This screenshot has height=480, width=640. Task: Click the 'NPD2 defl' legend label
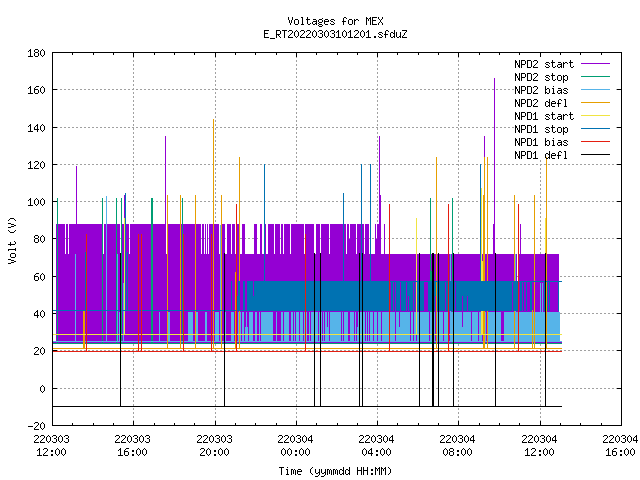coord(541,103)
